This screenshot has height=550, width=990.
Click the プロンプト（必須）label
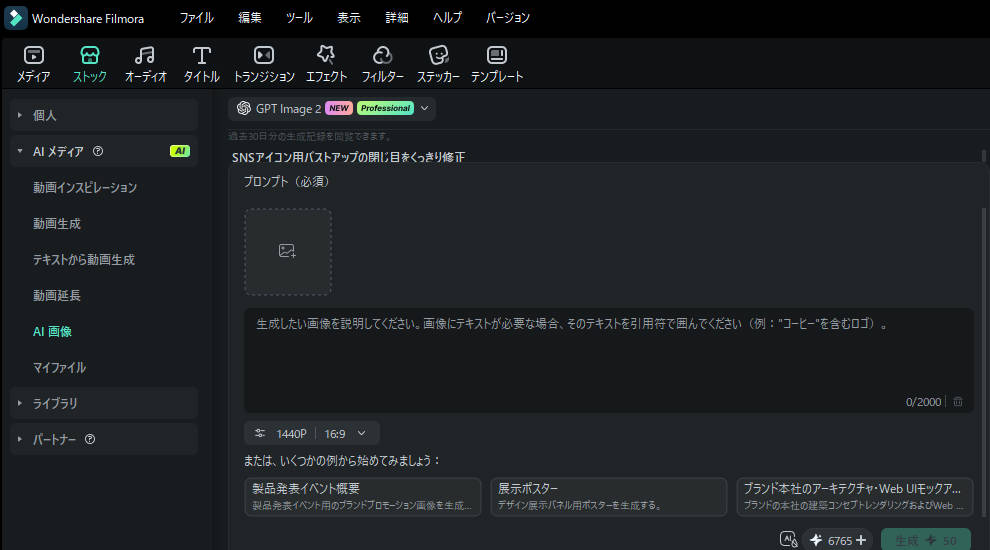287,182
